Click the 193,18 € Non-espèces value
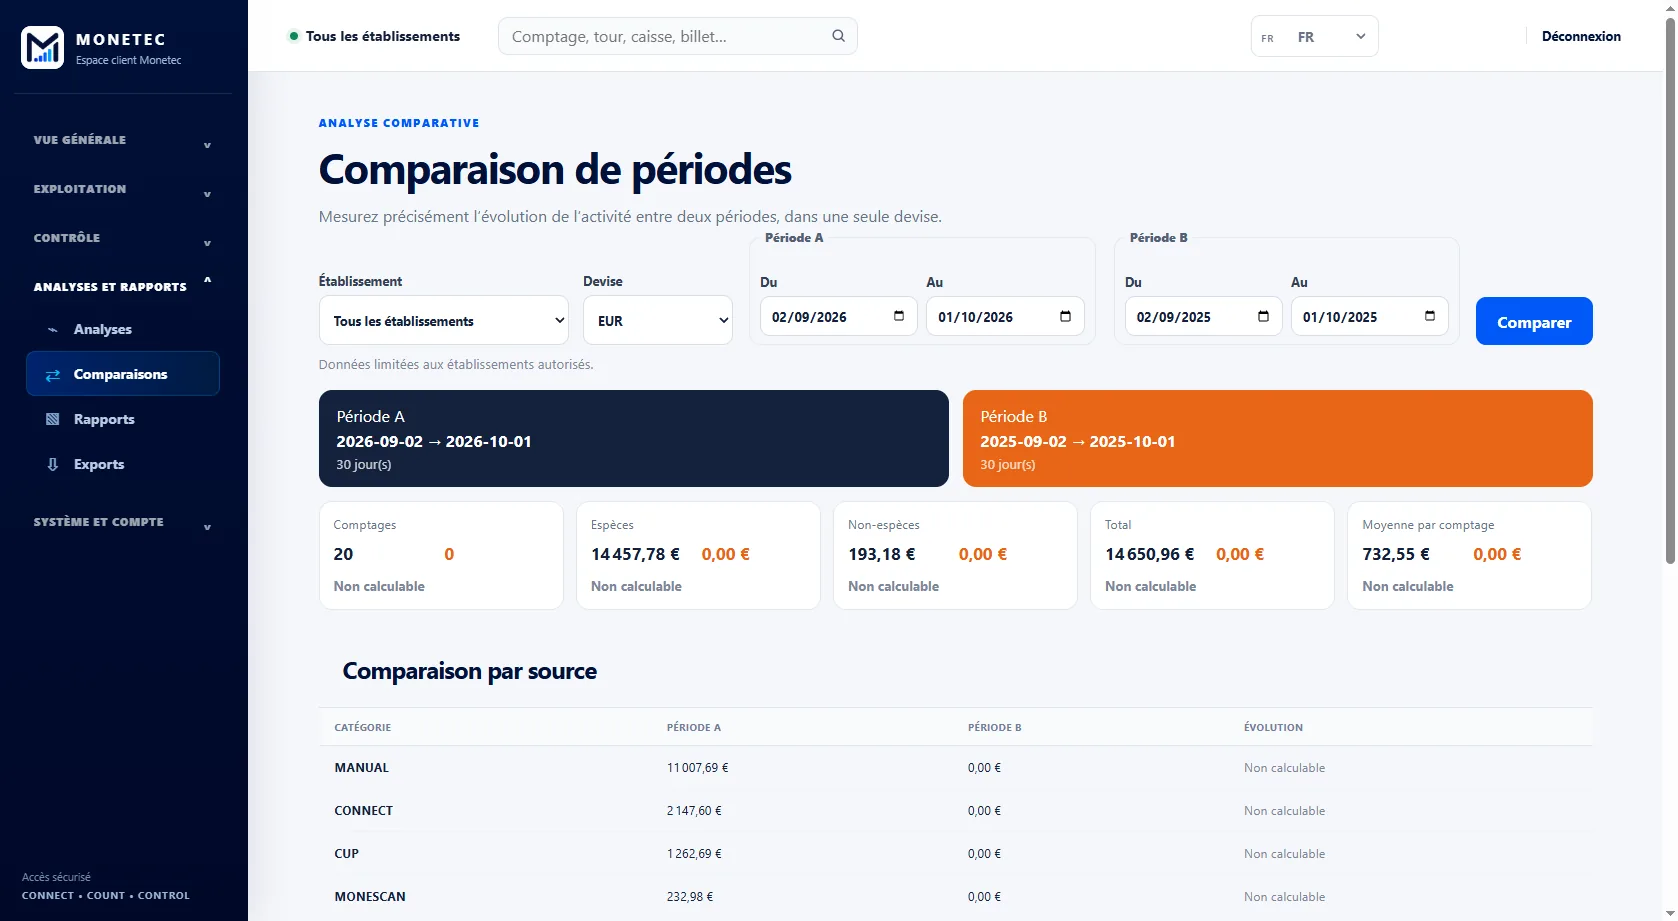Image resolution: width=1678 pixels, height=921 pixels. [882, 554]
